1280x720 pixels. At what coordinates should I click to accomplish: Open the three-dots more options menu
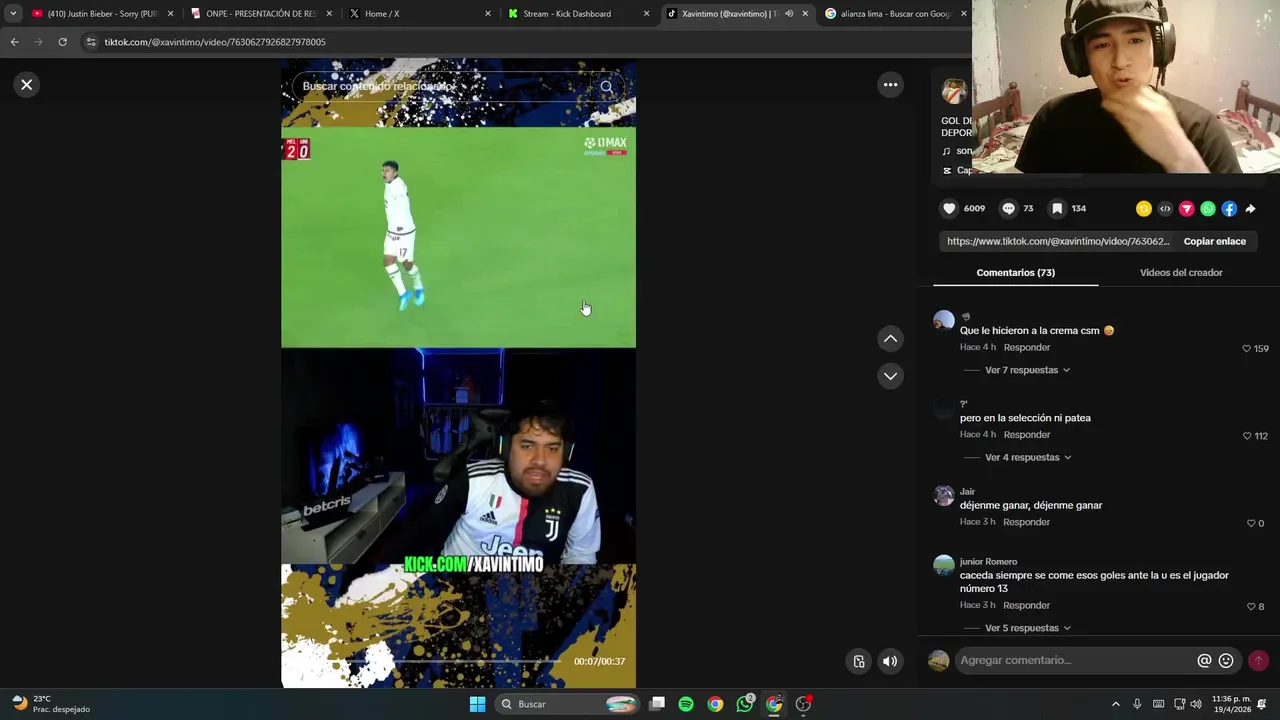(890, 85)
